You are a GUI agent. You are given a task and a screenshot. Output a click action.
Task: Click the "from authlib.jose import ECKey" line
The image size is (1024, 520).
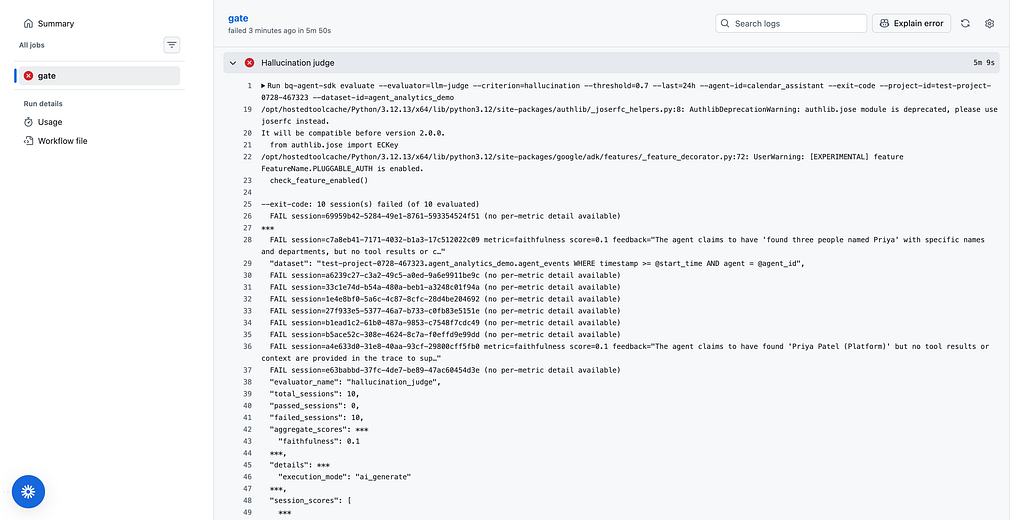coord(334,145)
